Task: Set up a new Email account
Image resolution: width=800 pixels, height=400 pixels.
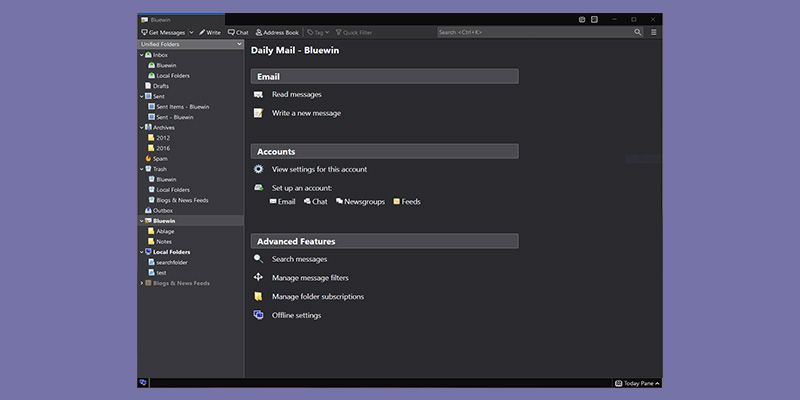Action: pyautogui.click(x=283, y=202)
